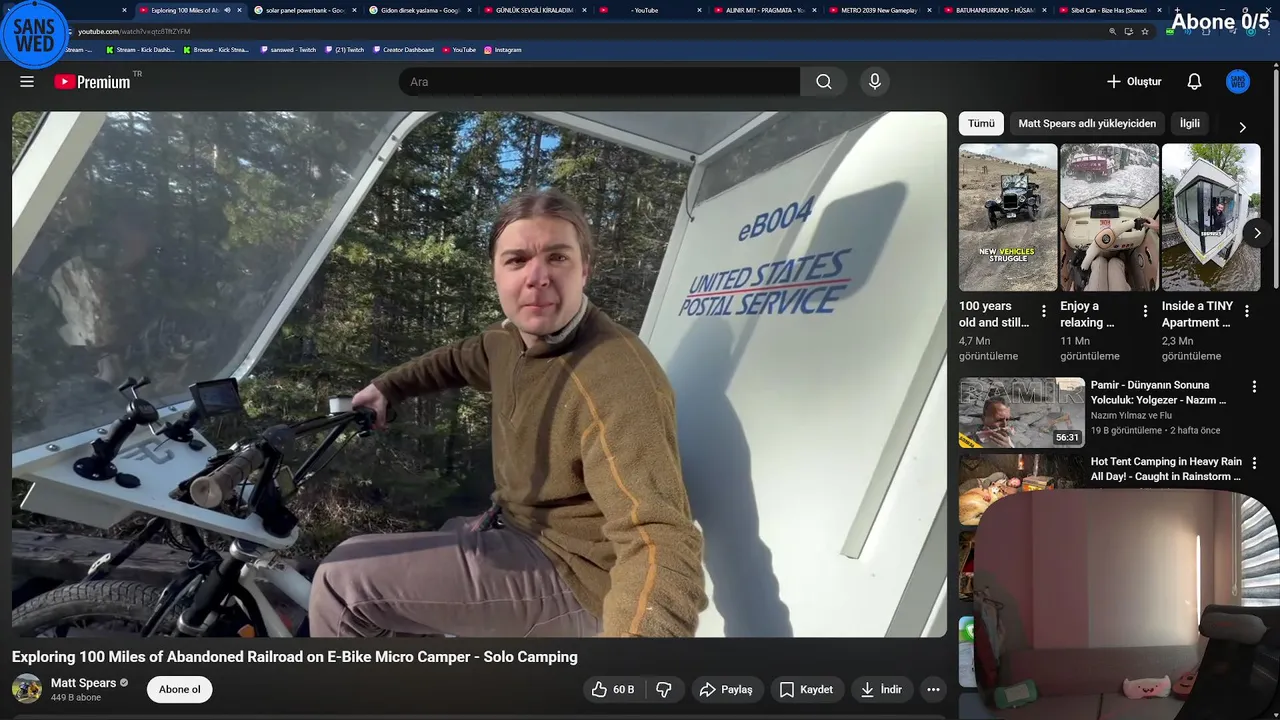Click the '449 B abone' subscriber count
The width and height of the screenshot is (1280, 720).
tap(76, 697)
